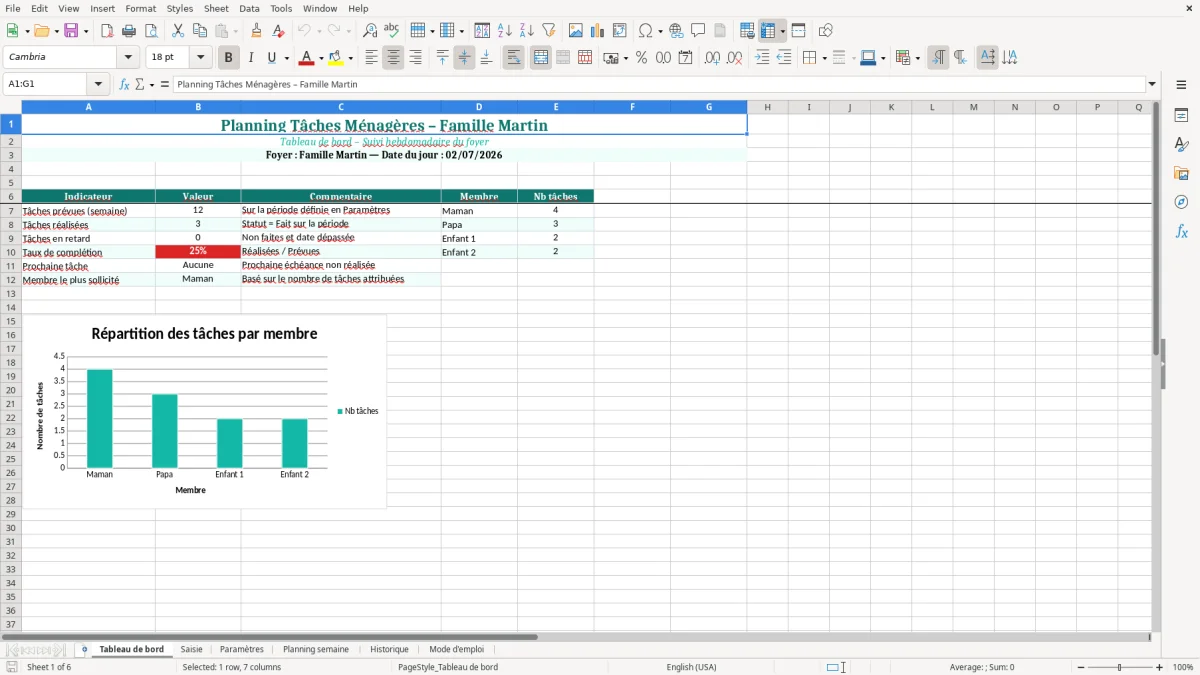Image resolution: width=1200 pixels, height=675 pixels.
Task: Open the font name dropdown
Action: 128,58
